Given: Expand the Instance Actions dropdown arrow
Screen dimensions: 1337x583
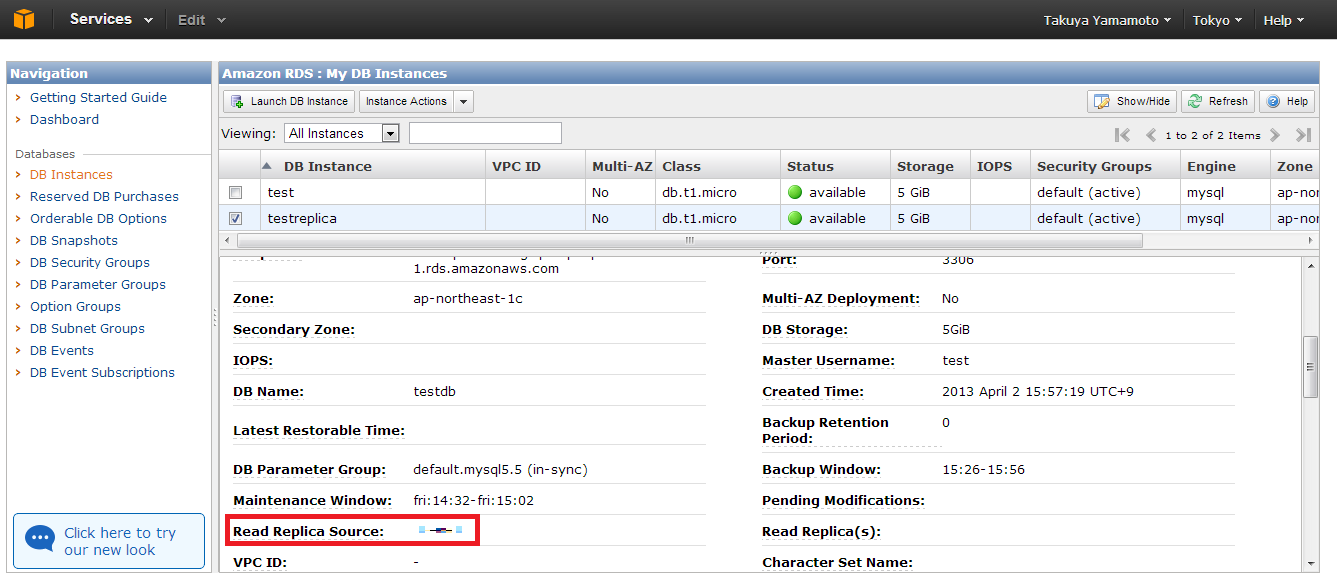Looking at the screenshot, I should tap(463, 102).
